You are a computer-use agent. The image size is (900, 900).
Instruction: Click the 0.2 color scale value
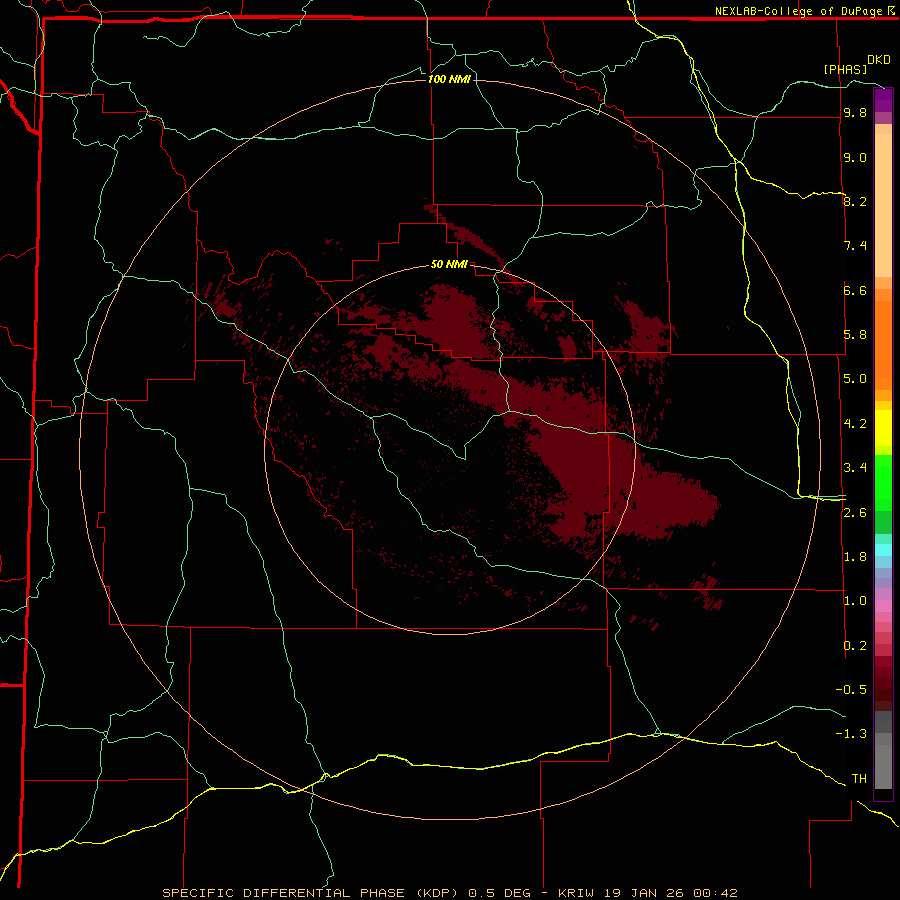(x=855, y=646)
